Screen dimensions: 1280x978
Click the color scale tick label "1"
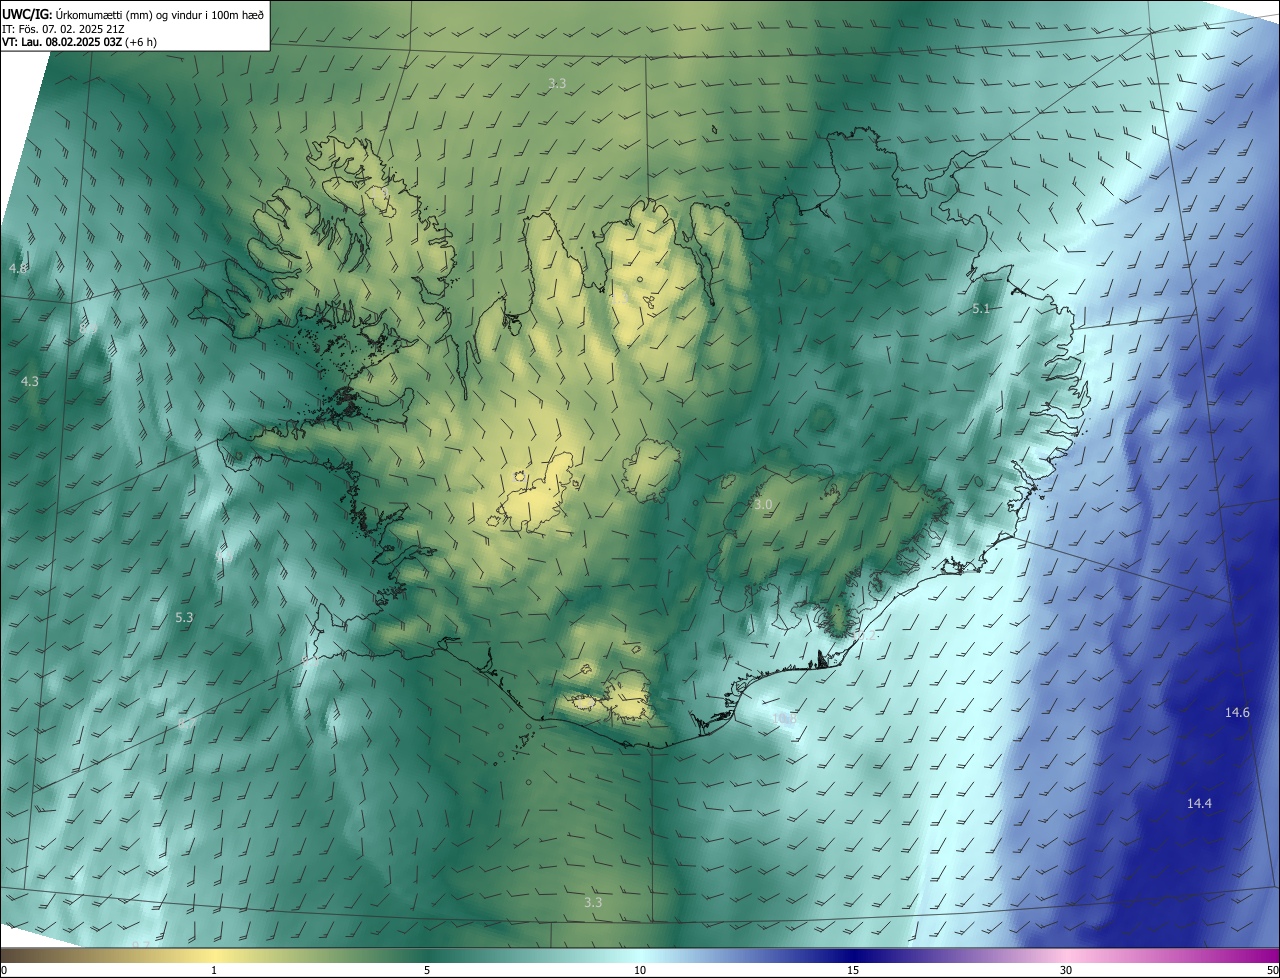(214, 970)
